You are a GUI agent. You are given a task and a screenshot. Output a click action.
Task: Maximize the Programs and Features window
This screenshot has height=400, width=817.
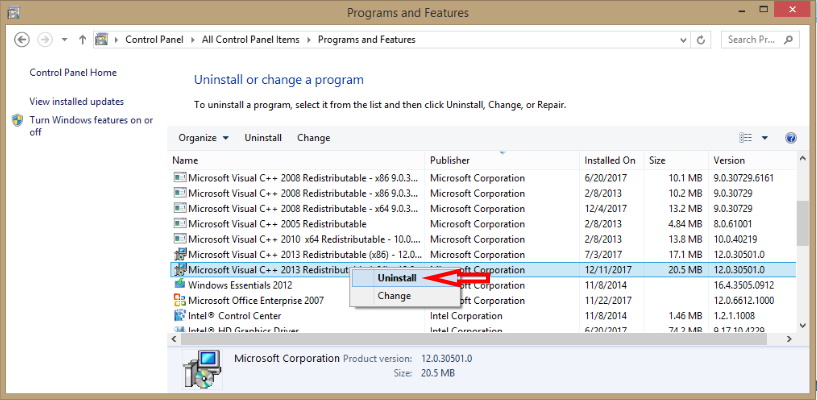[764, 9]
